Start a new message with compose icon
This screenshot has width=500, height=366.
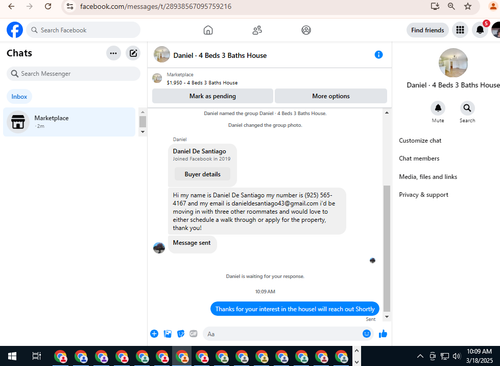point(133,53)
